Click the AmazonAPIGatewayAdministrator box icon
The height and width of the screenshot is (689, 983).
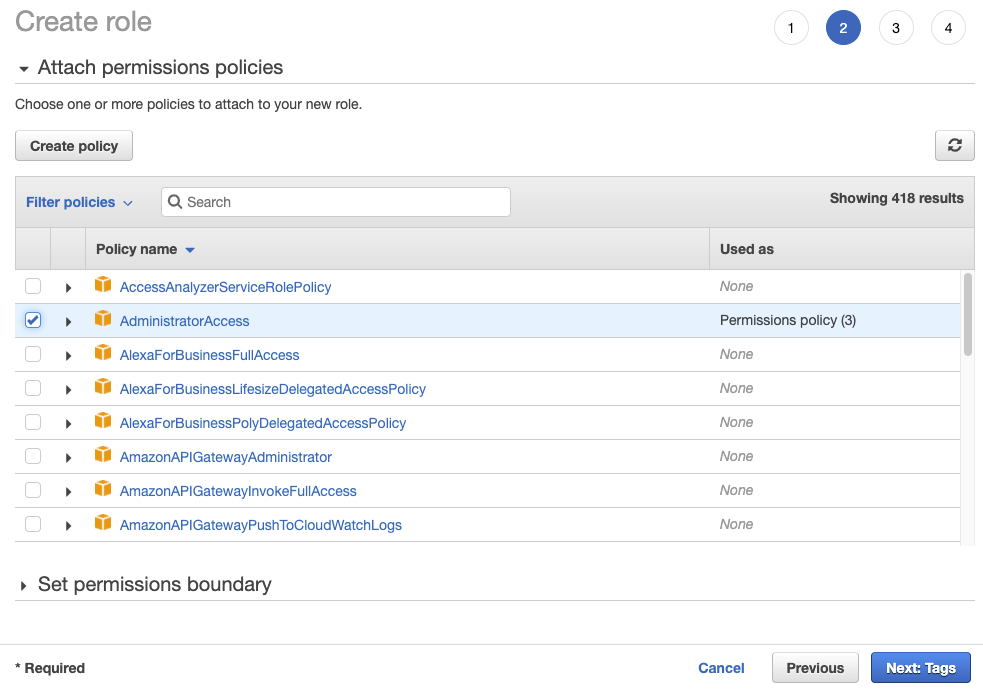[x=103, y=454]
